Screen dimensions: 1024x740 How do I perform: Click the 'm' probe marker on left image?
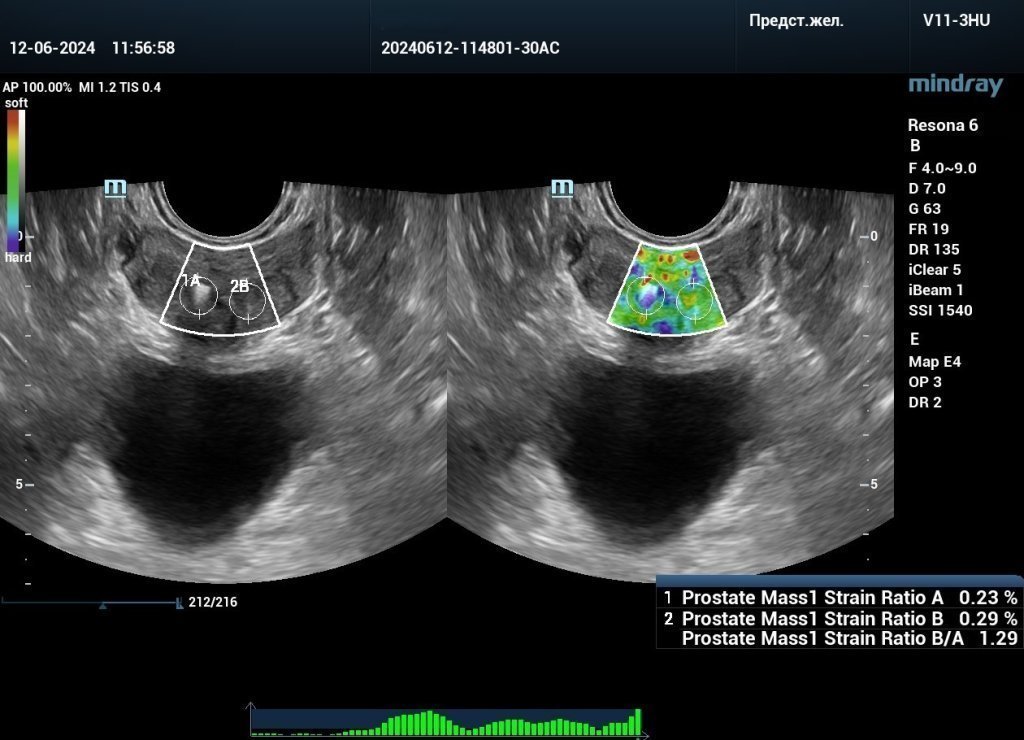(116, 188)
